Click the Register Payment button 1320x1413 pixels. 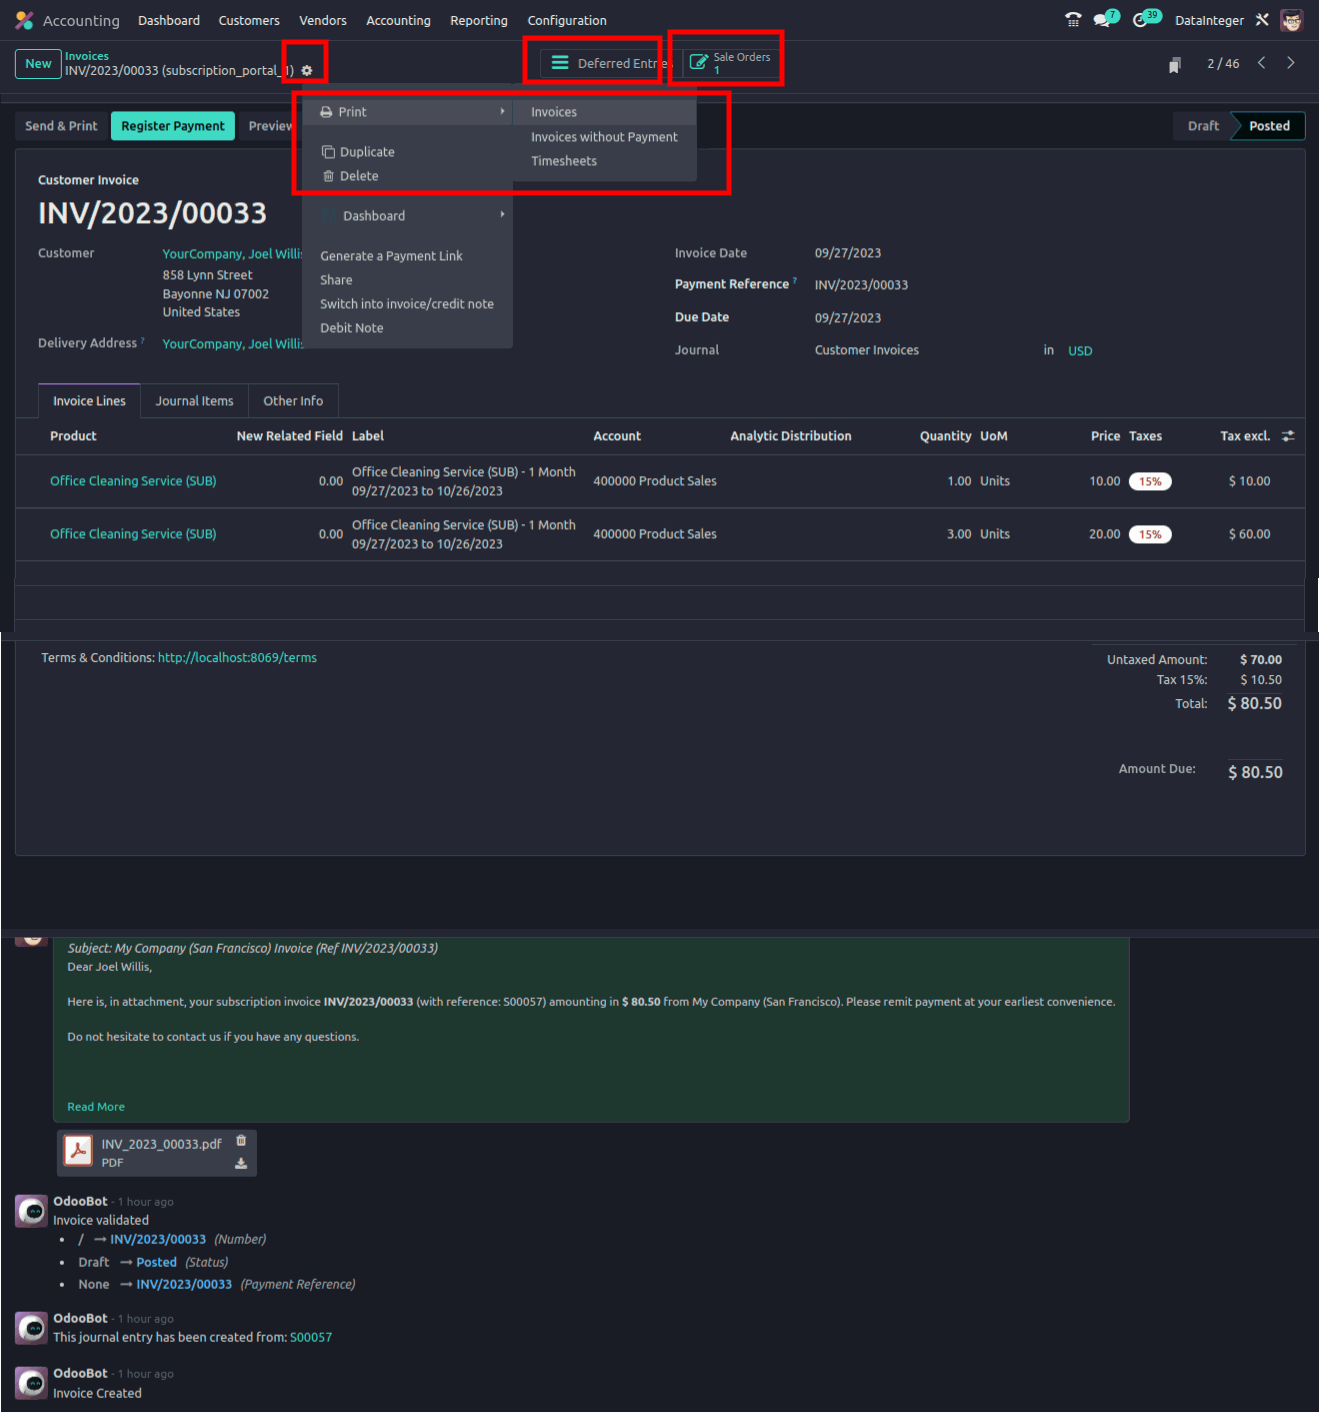click(x=172, y=125)
